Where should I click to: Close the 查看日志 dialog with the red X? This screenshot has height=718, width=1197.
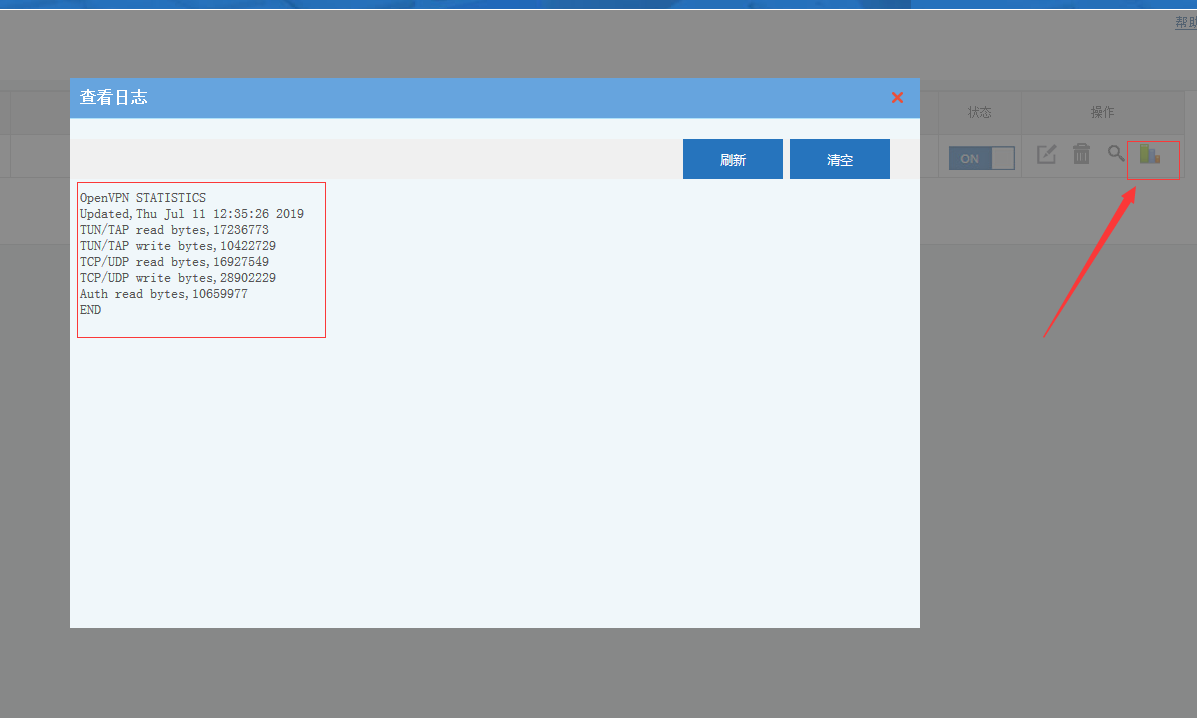tap(897, 97)
